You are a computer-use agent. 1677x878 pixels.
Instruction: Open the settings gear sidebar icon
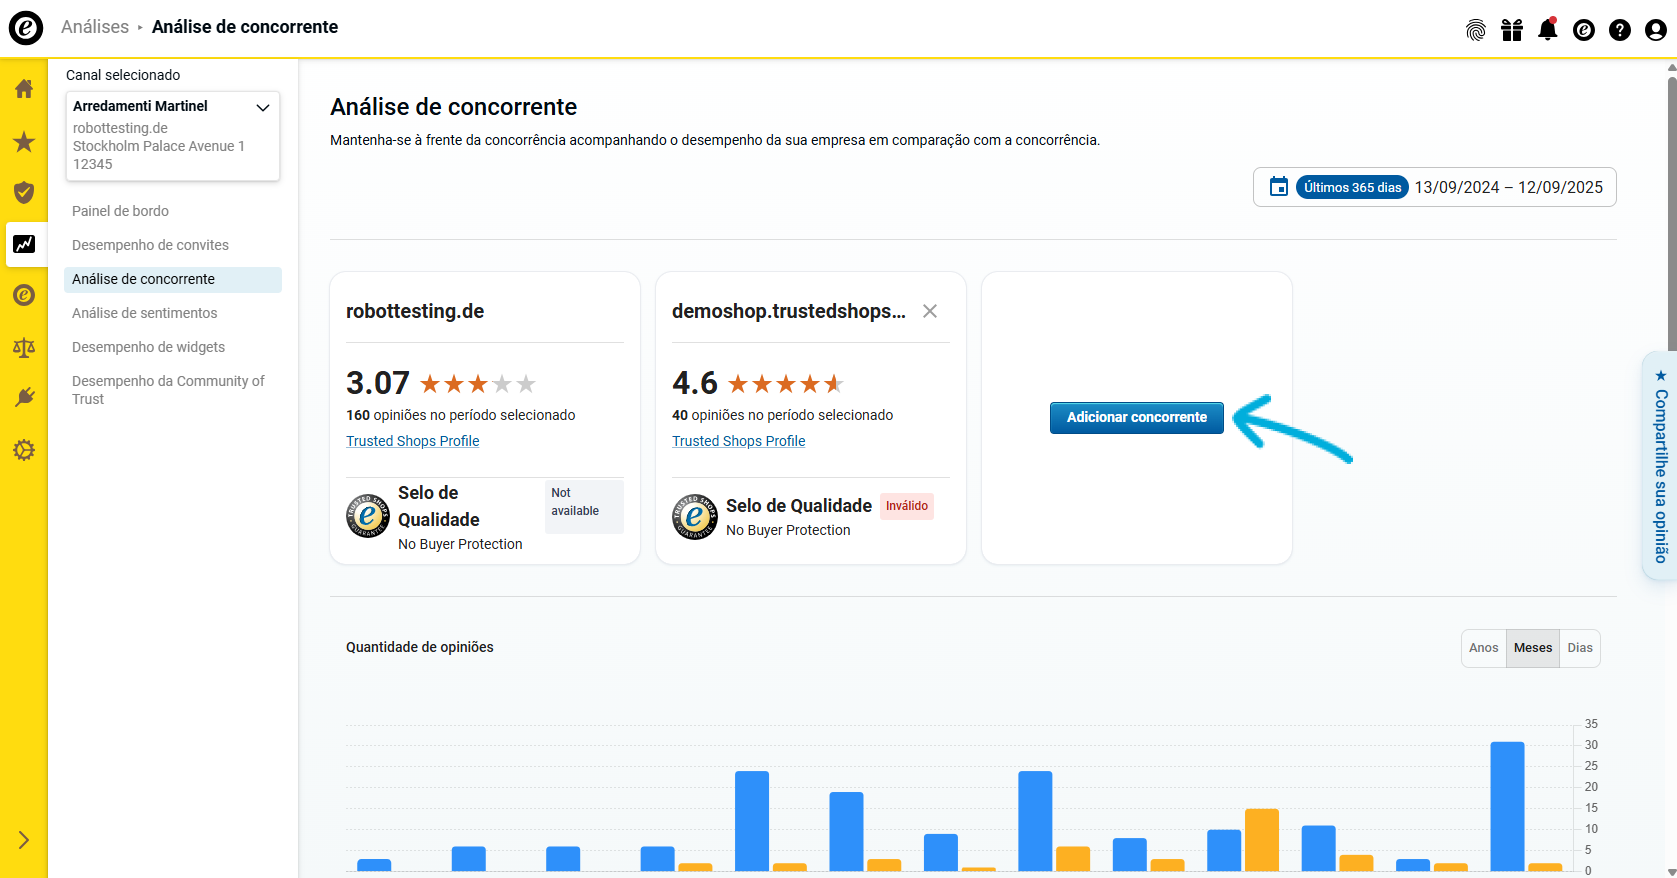24,450
